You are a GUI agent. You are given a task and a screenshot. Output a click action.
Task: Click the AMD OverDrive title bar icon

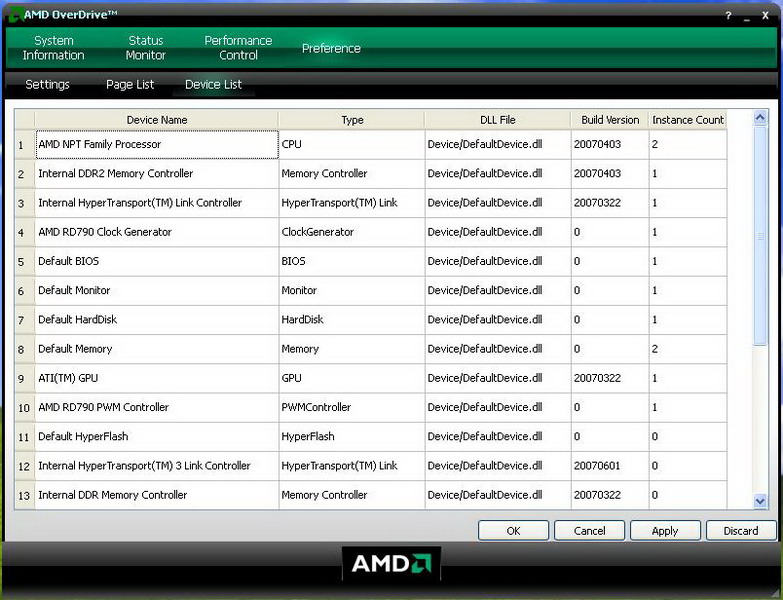click(15, 15)
